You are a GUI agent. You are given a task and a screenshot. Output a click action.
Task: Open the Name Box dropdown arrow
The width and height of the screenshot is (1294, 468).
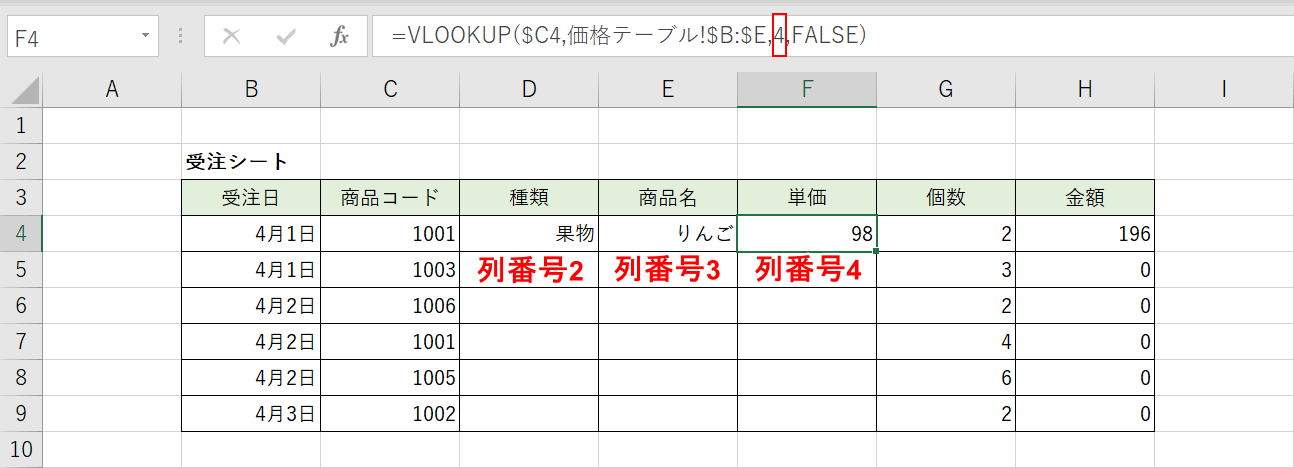(146, 37)
